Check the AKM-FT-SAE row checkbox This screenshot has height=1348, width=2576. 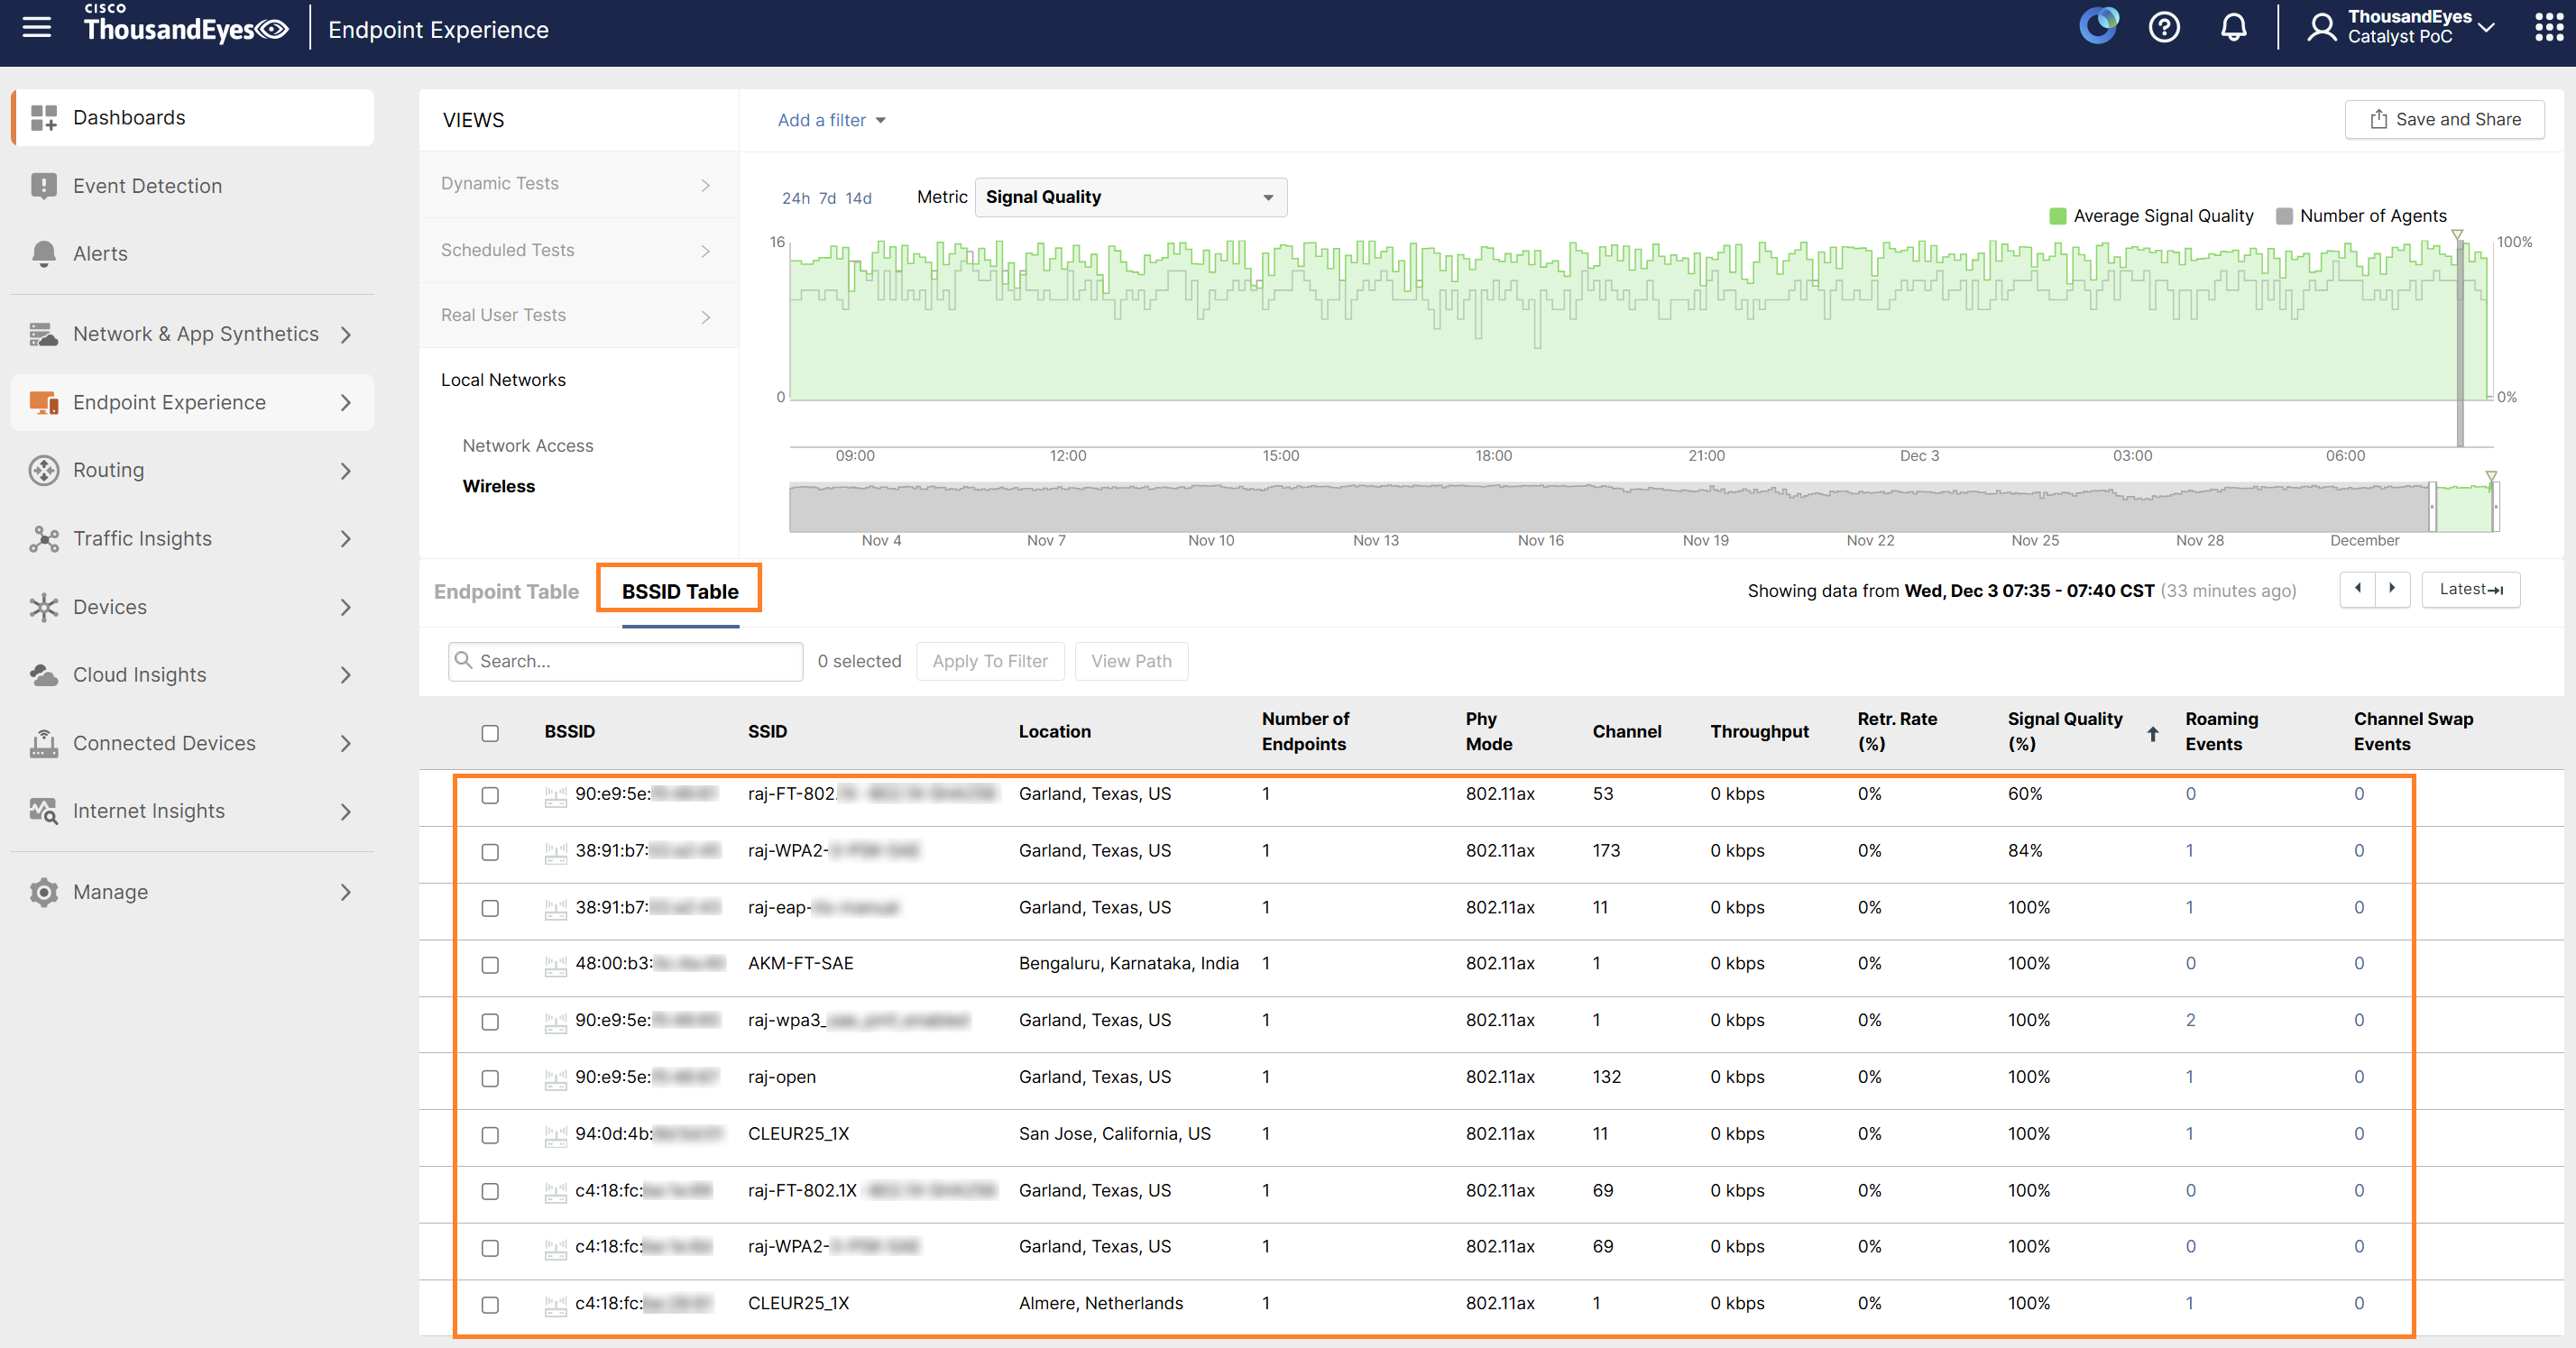[490, 965]
